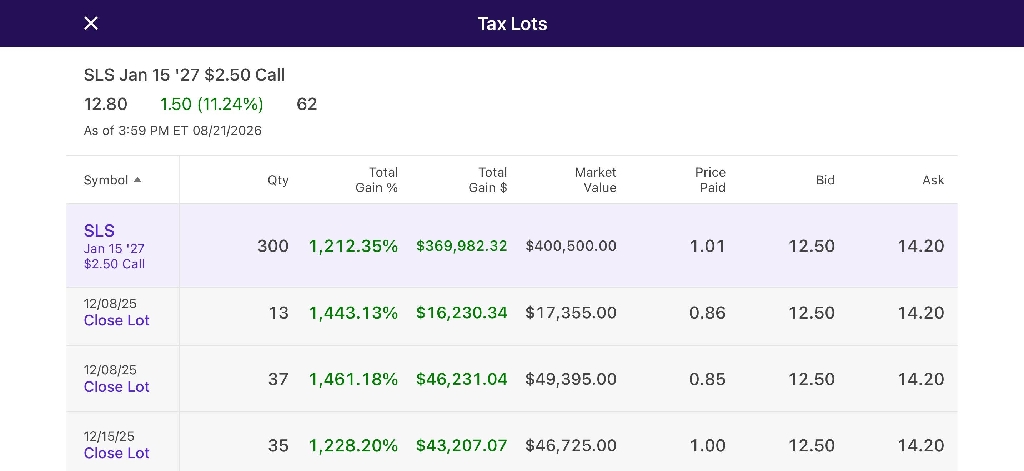1024x471 pixels.
Task: Sort by Total Gain % header
Action: (x=376, y=180)
